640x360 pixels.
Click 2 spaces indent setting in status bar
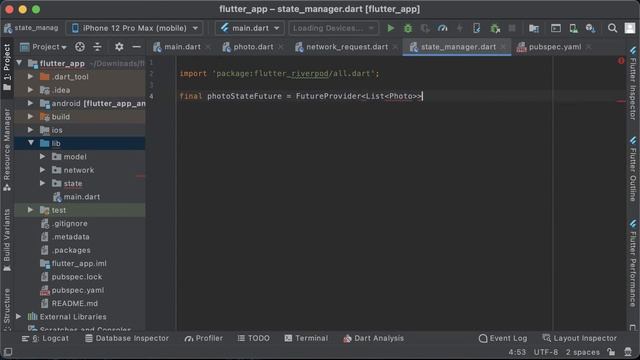pos(582,352)
